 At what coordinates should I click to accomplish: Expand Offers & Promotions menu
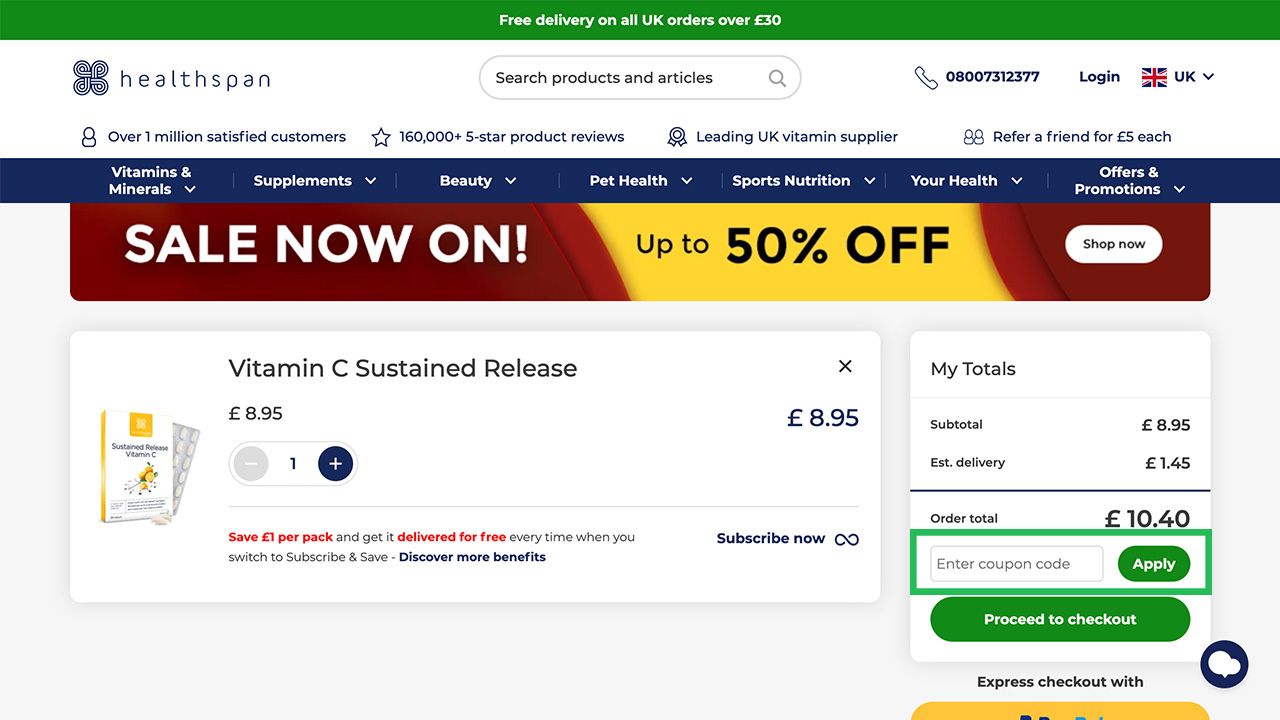click(1129, 180)
